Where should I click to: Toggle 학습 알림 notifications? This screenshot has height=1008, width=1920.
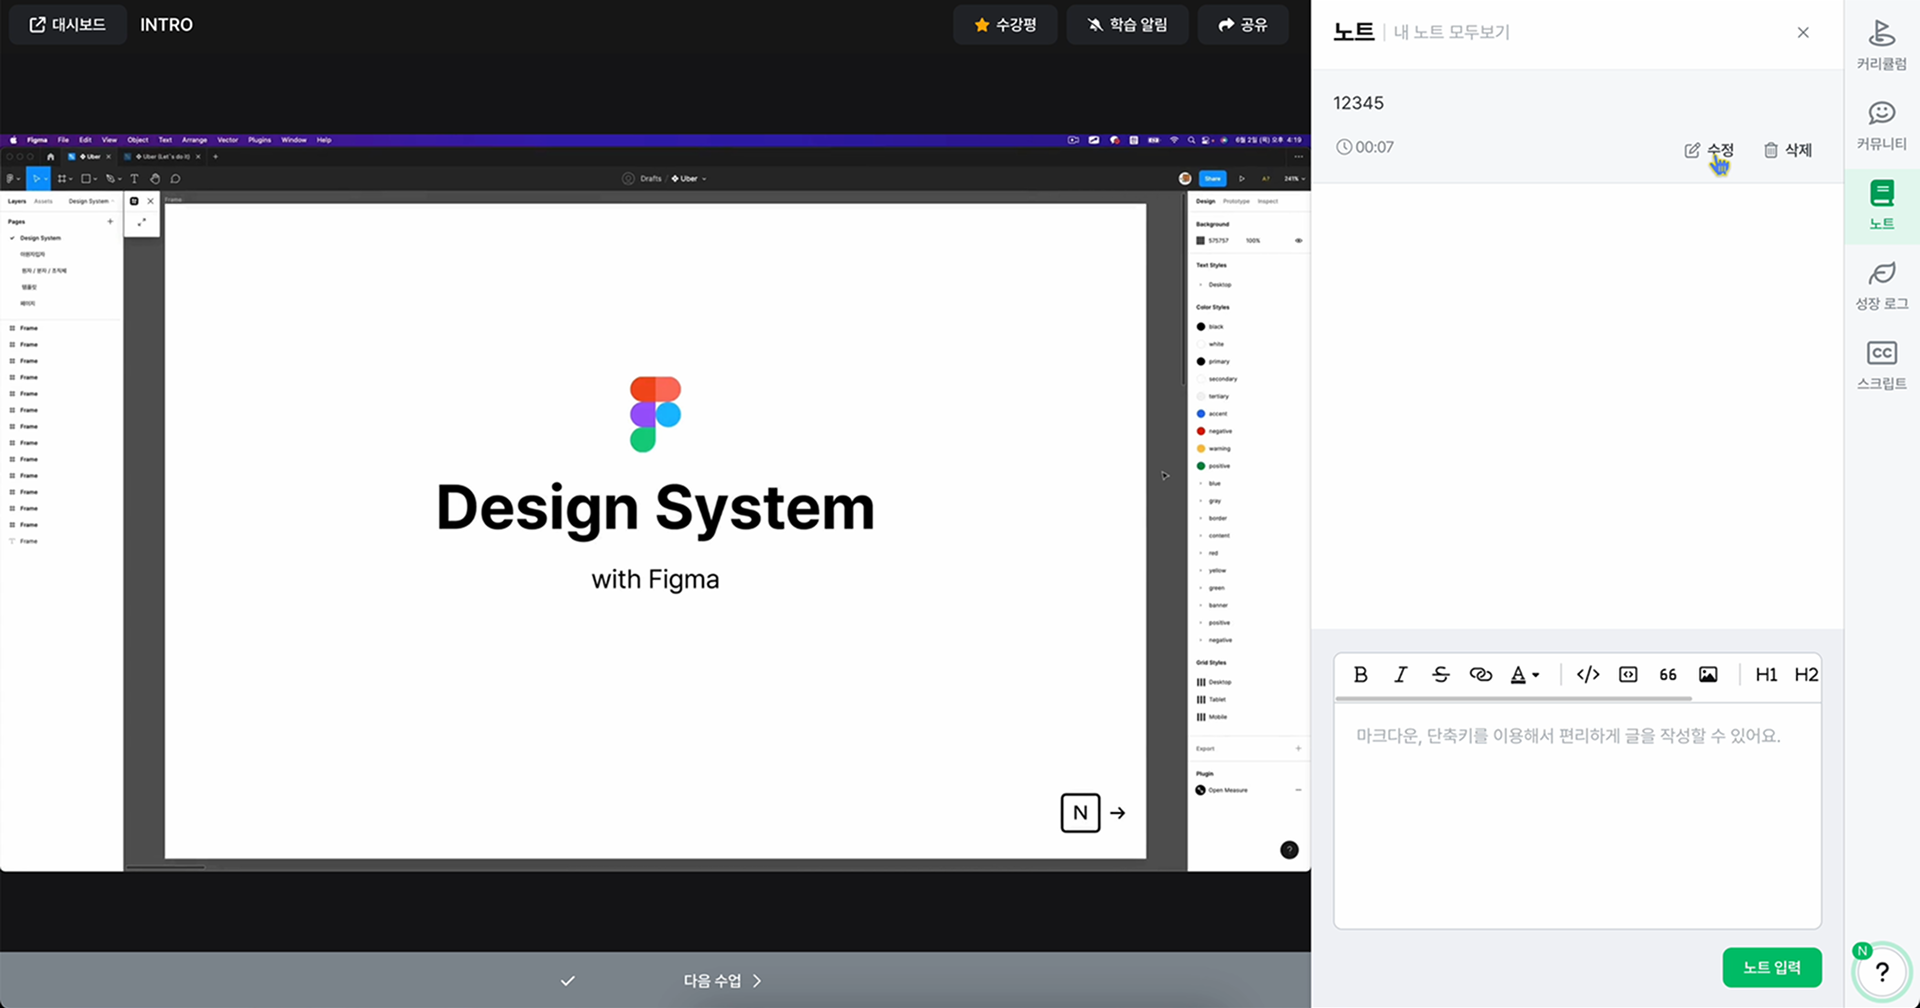[1127, 25]
